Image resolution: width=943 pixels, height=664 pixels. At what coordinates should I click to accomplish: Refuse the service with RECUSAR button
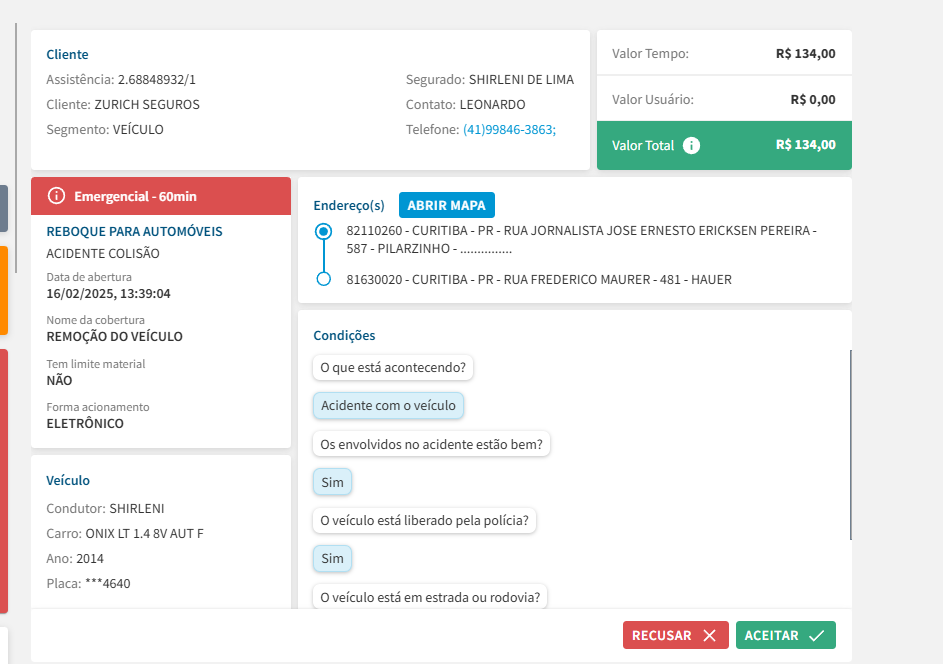(x=675, y=635)
